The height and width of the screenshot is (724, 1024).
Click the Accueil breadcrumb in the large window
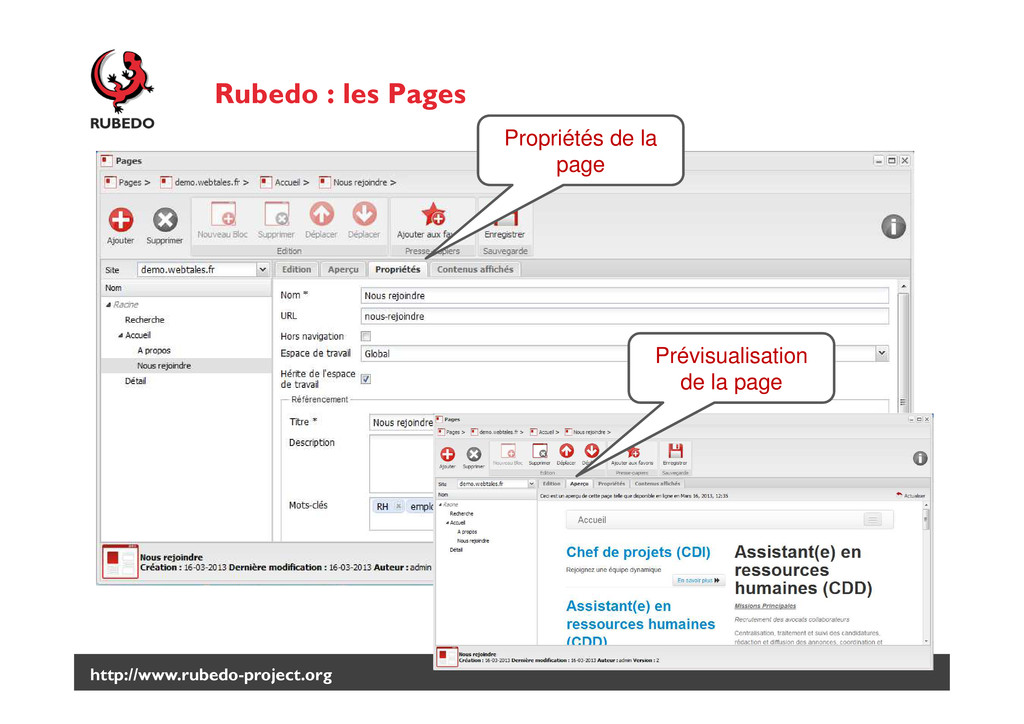[x=287, y=182]
